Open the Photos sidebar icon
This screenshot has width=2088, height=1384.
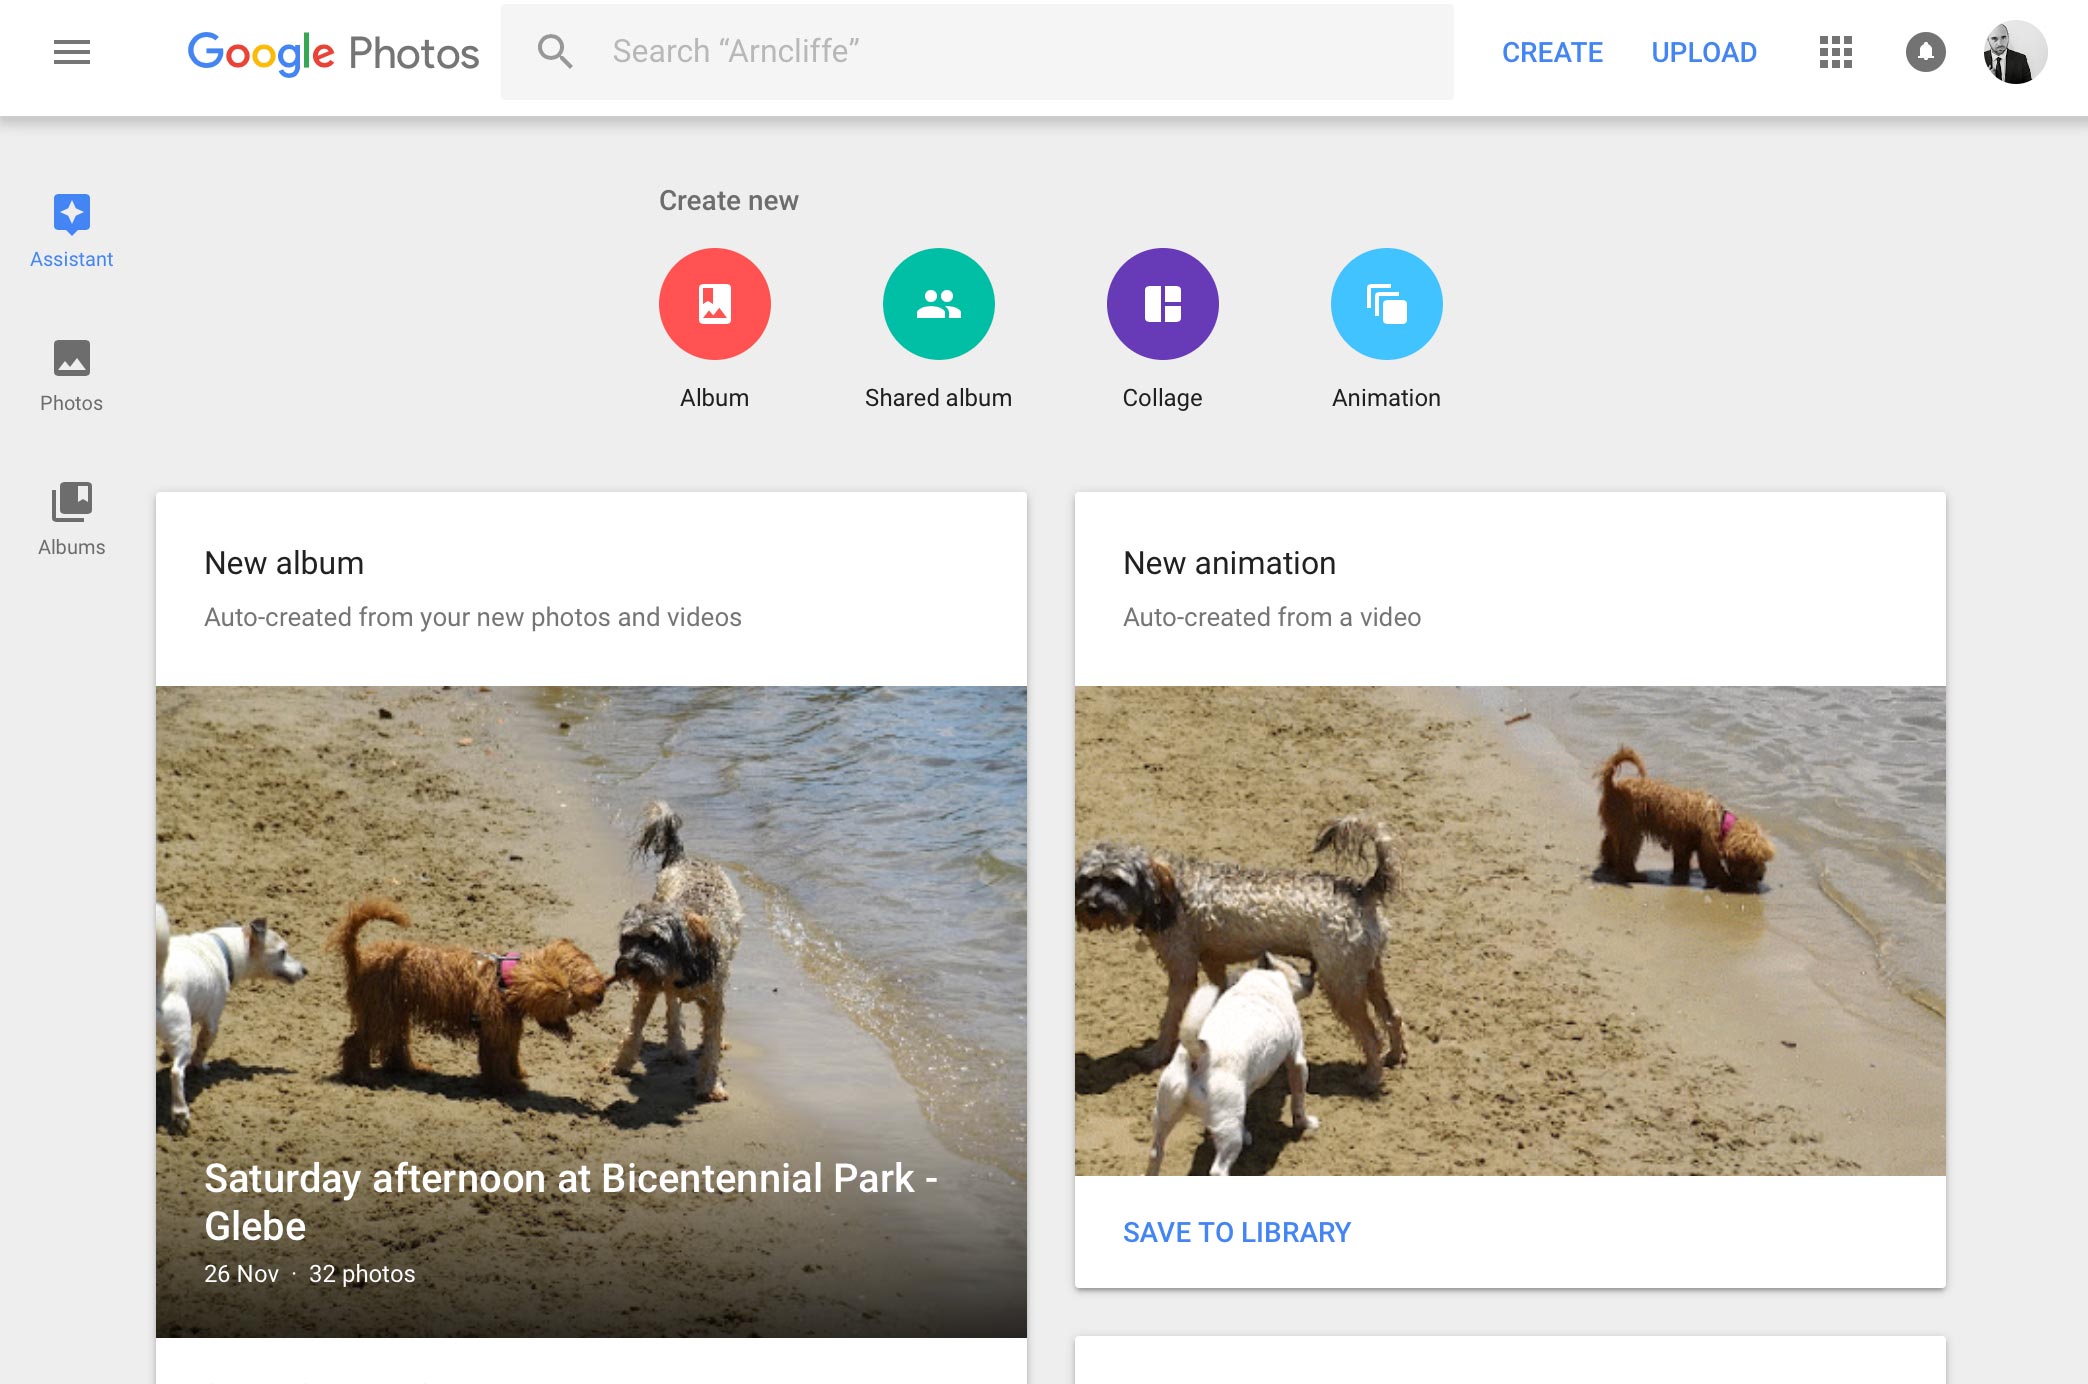72,358
